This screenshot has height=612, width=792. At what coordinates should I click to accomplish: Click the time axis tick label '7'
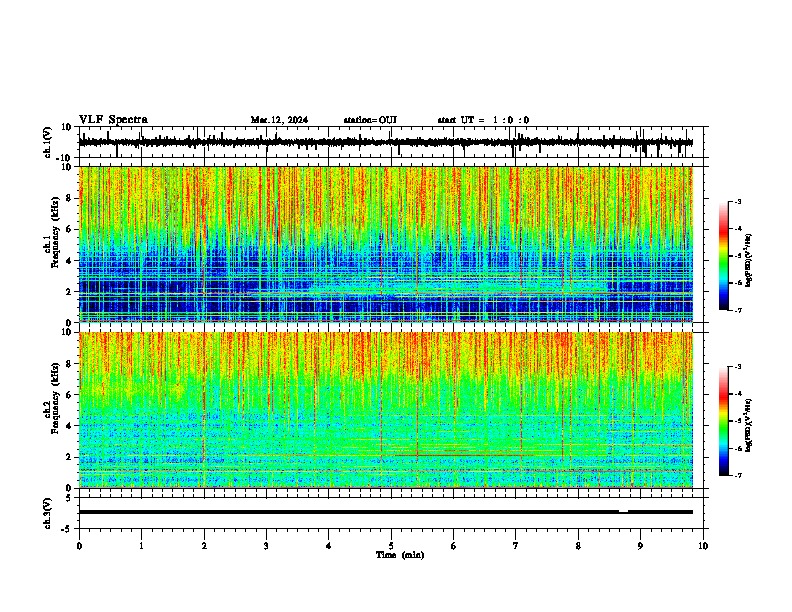516,546
